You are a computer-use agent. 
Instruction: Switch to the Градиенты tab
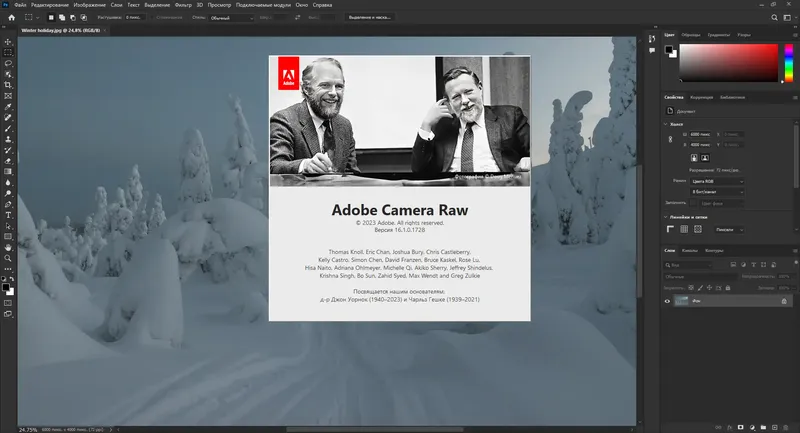click(718, 35)
